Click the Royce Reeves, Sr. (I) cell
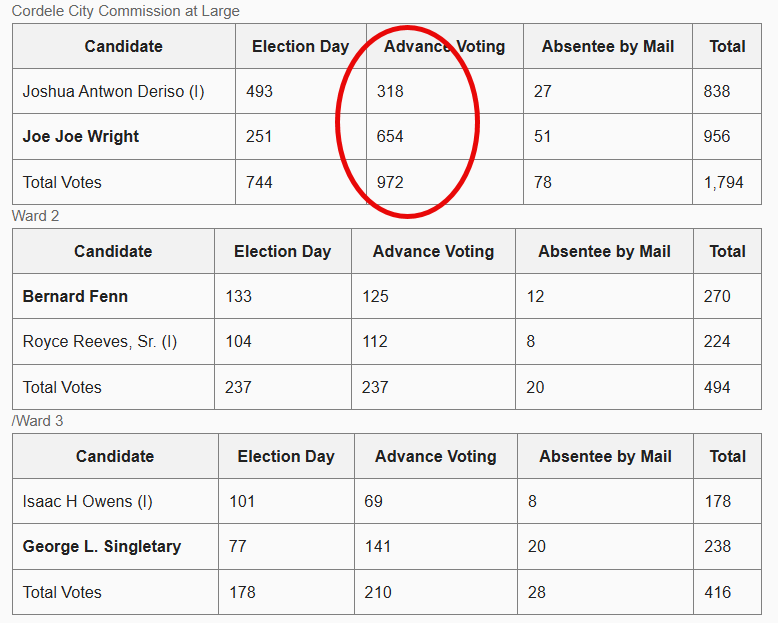 point(100,342)
